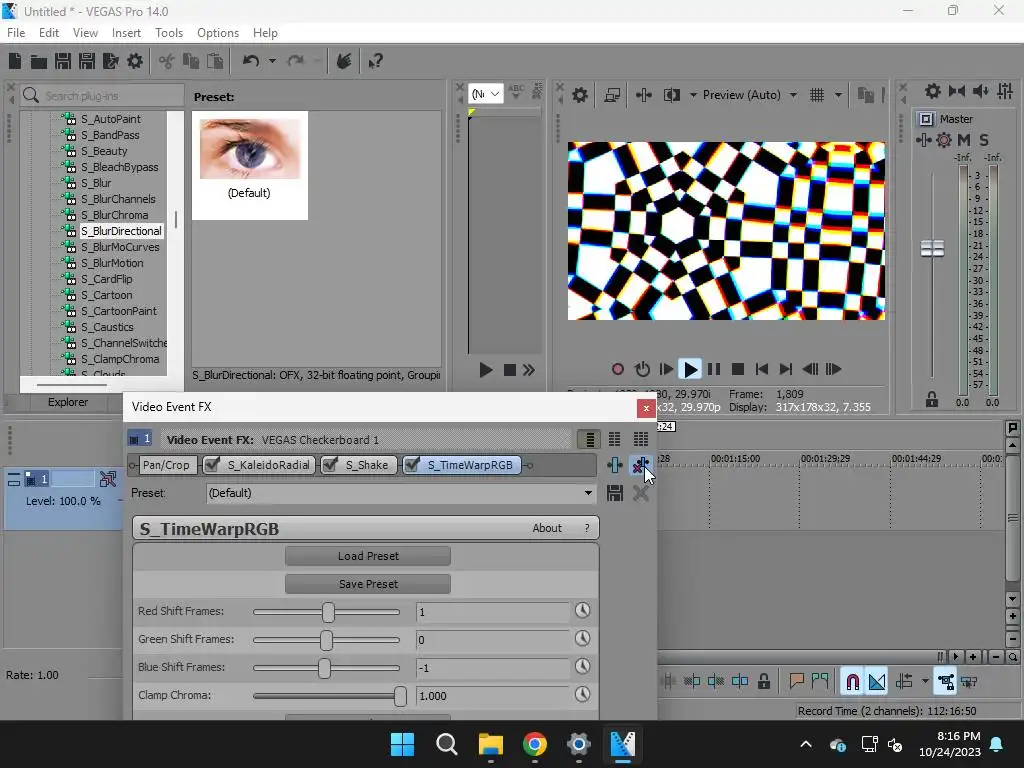This screenshot has height=768, width=1024.
Task: Click the Play button in video preview
Action: click(x=690, y=370)
